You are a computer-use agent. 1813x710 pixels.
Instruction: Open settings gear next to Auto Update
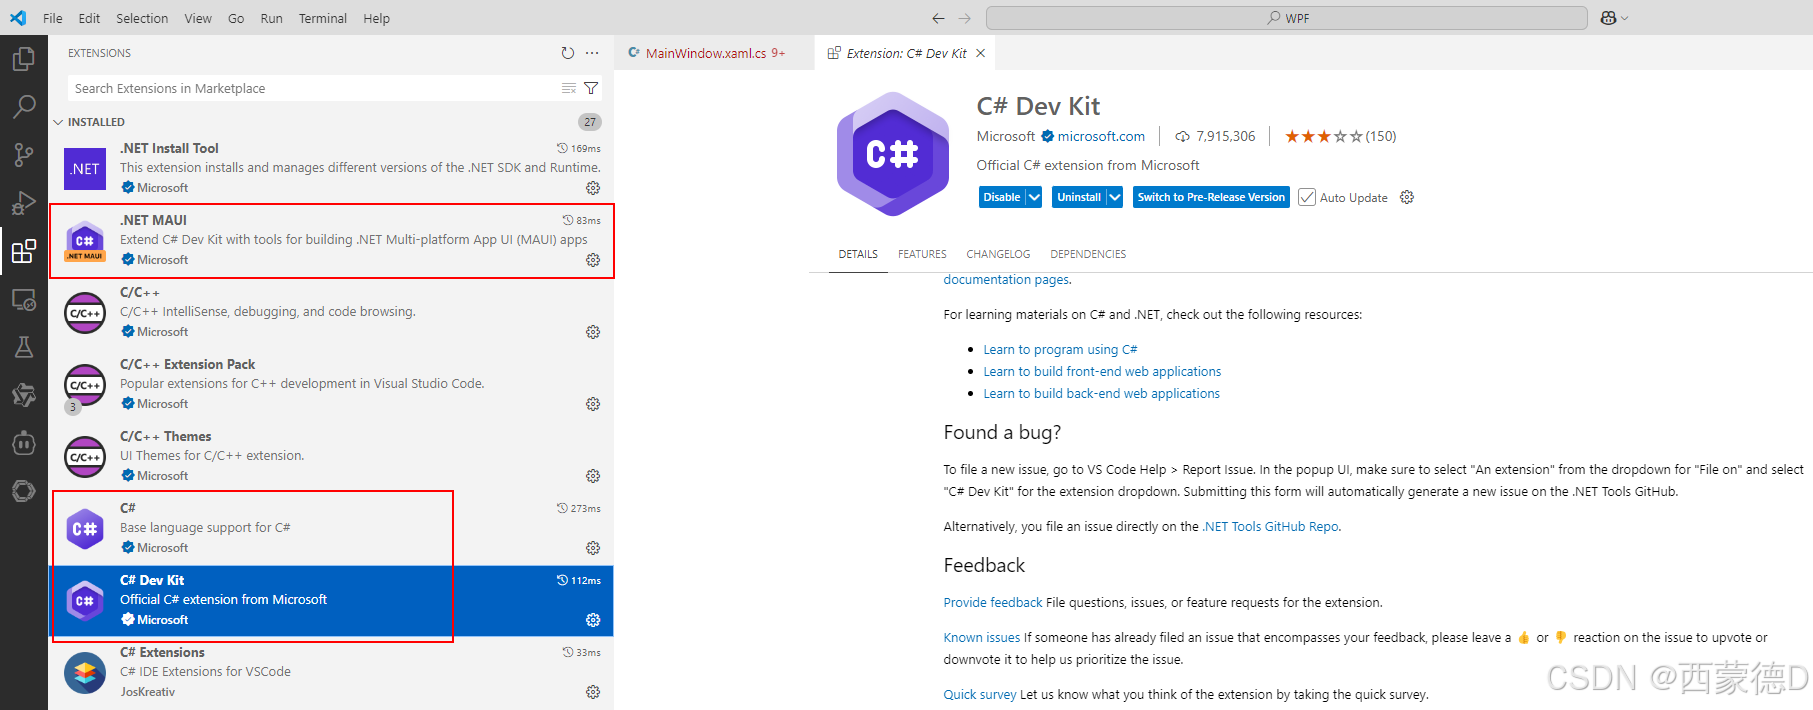point(1407,197)
